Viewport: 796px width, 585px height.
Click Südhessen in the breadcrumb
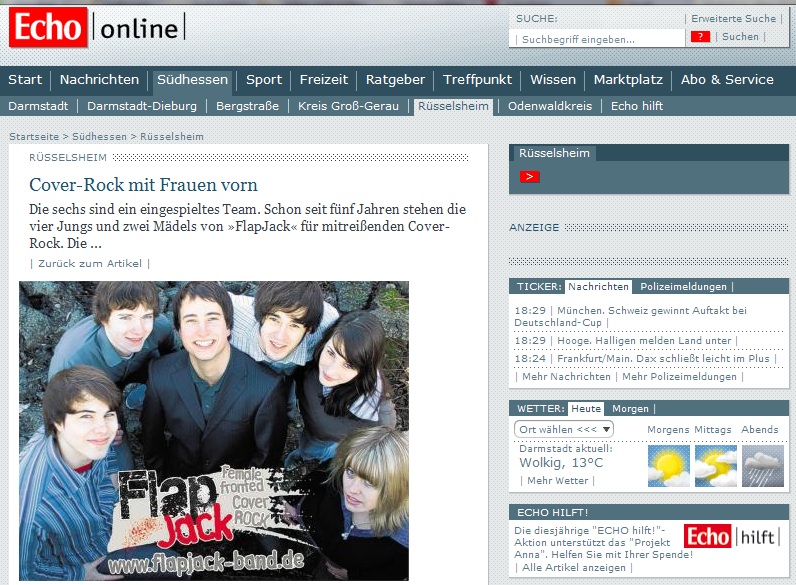pos(100,137)
